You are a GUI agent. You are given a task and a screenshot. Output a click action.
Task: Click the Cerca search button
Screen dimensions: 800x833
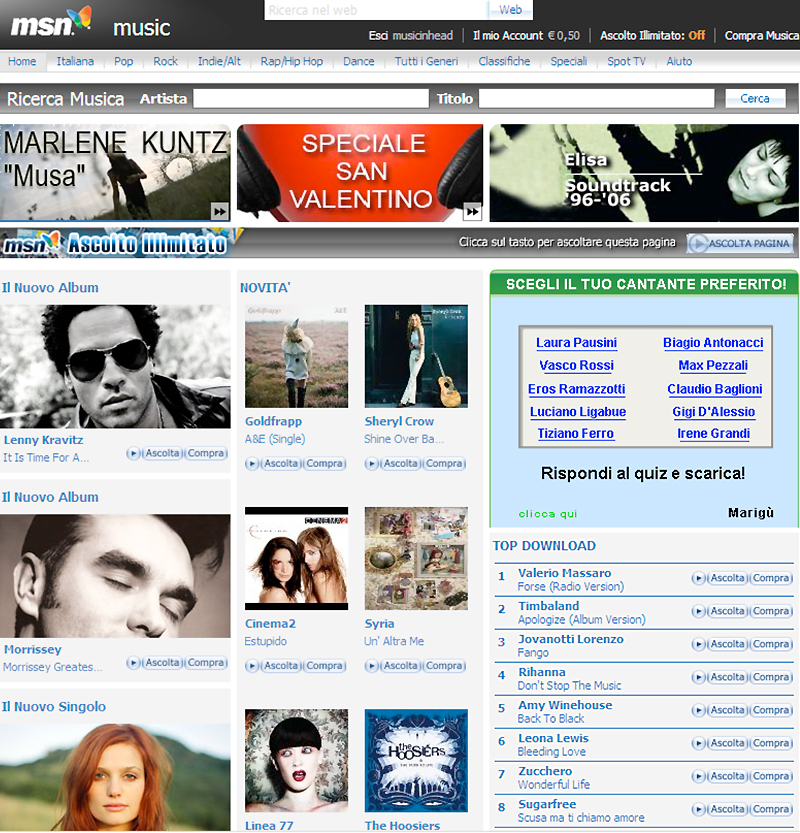coord(755,98)
